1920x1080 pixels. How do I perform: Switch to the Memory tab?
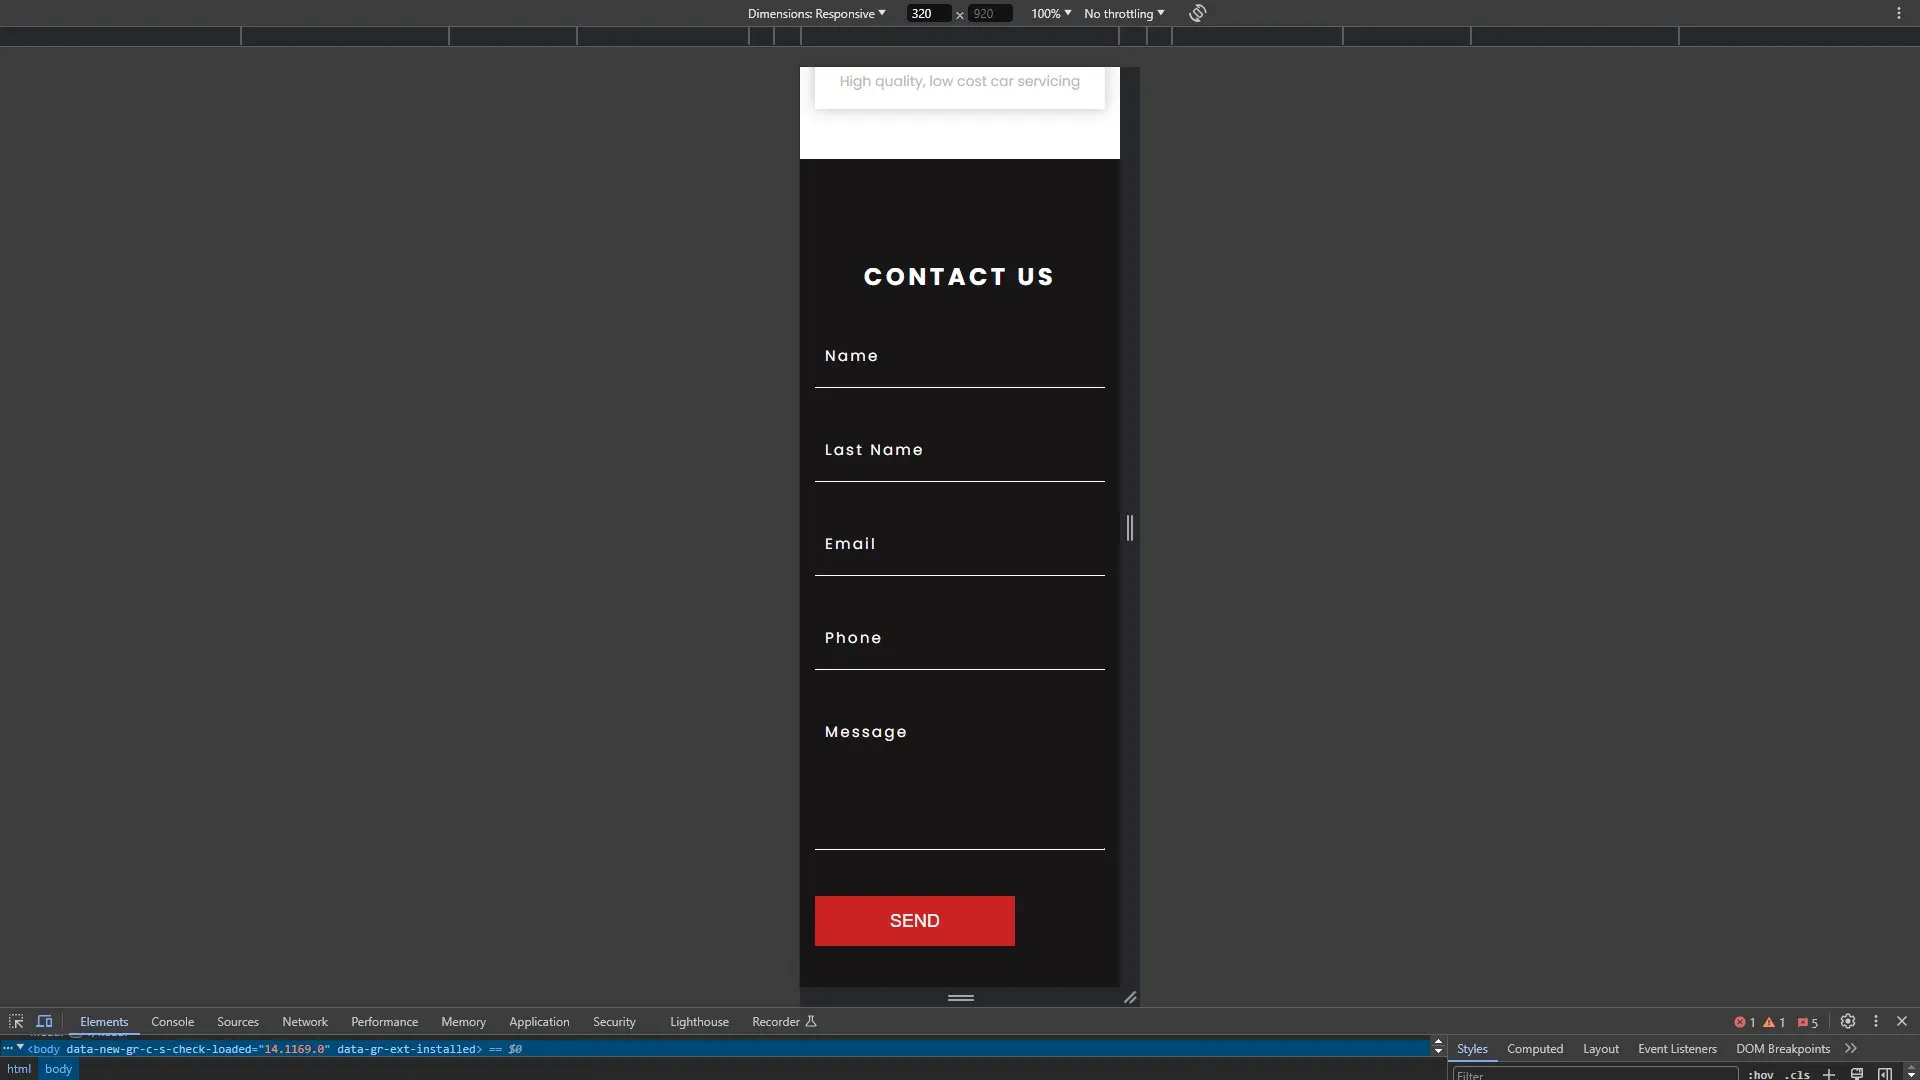(x=463, y=1021)
